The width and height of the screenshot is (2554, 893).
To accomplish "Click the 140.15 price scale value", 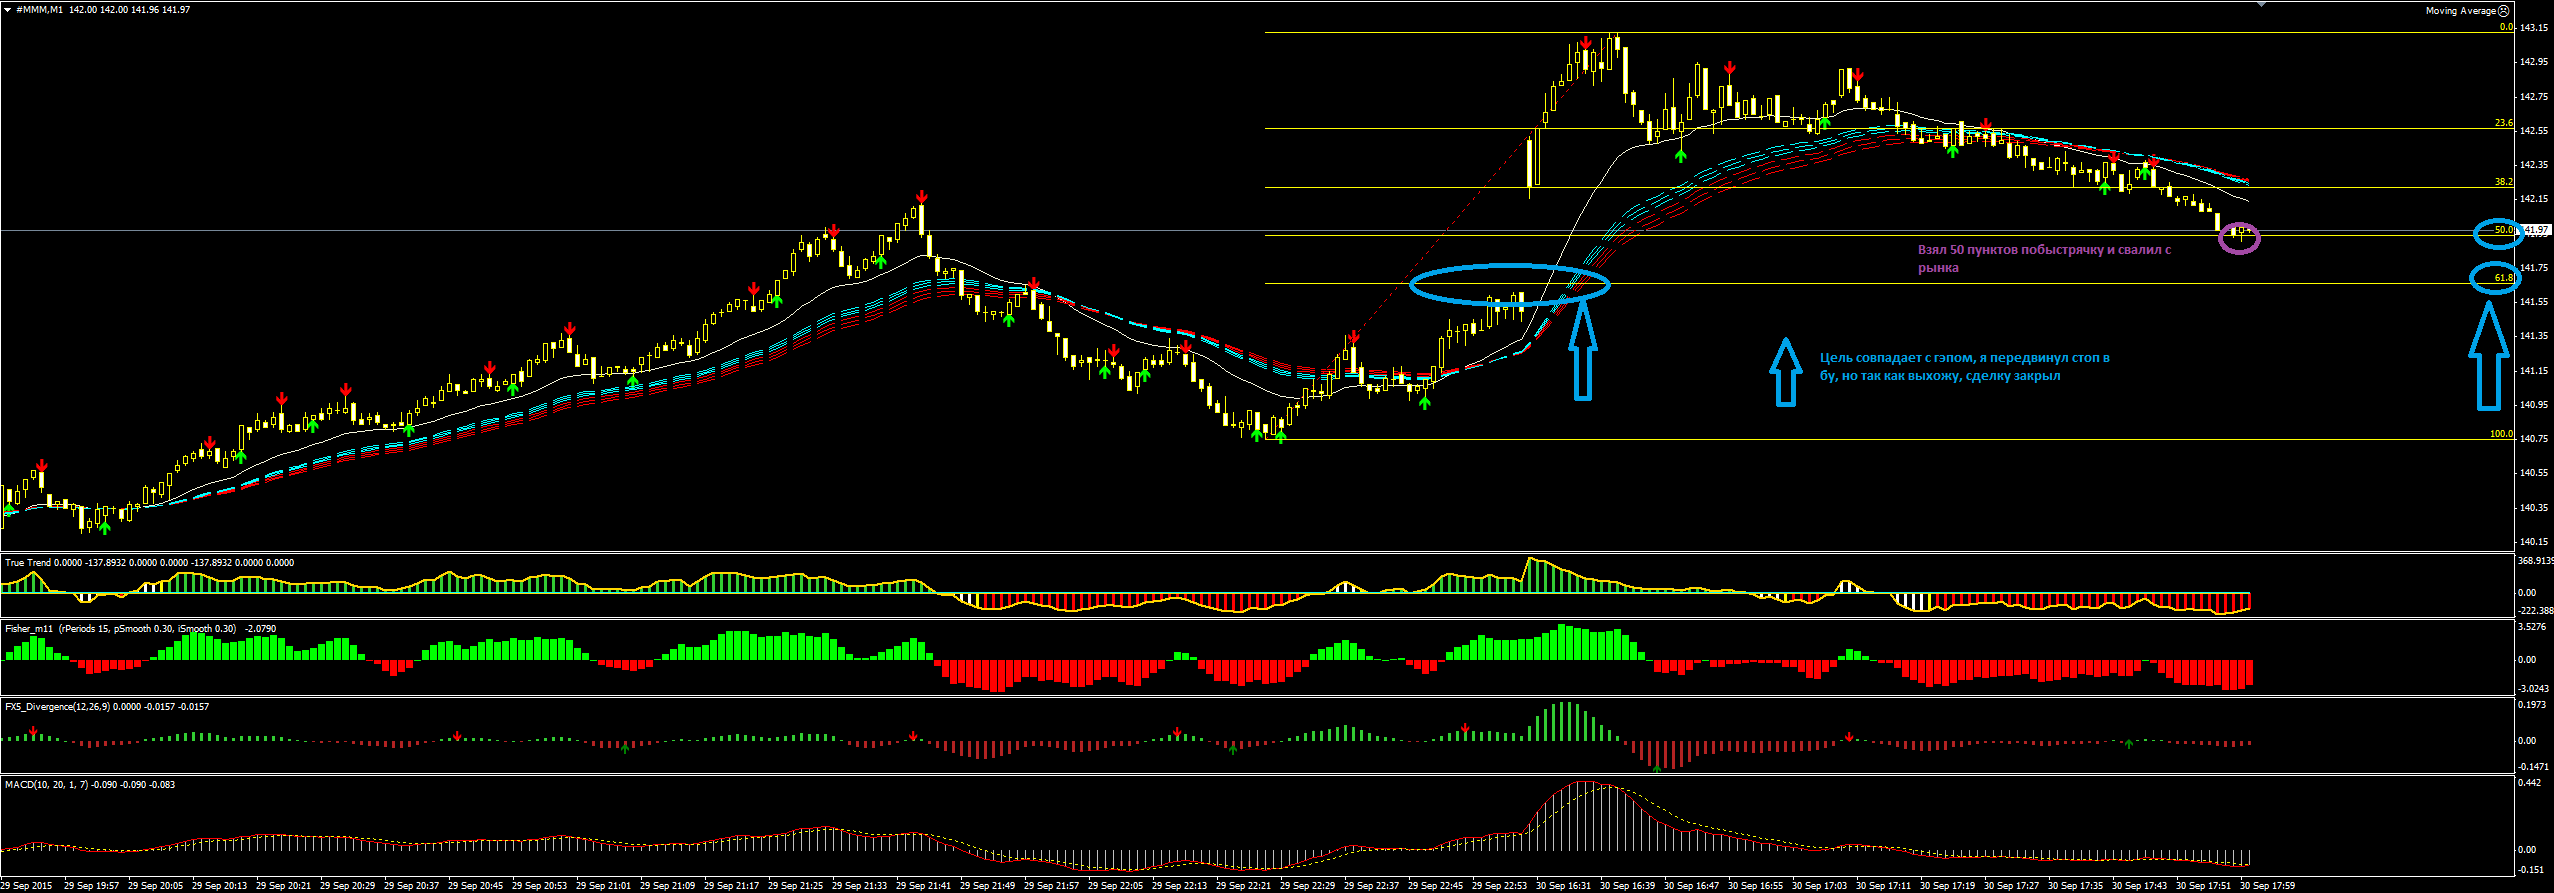I will (x=2534, y=542).
